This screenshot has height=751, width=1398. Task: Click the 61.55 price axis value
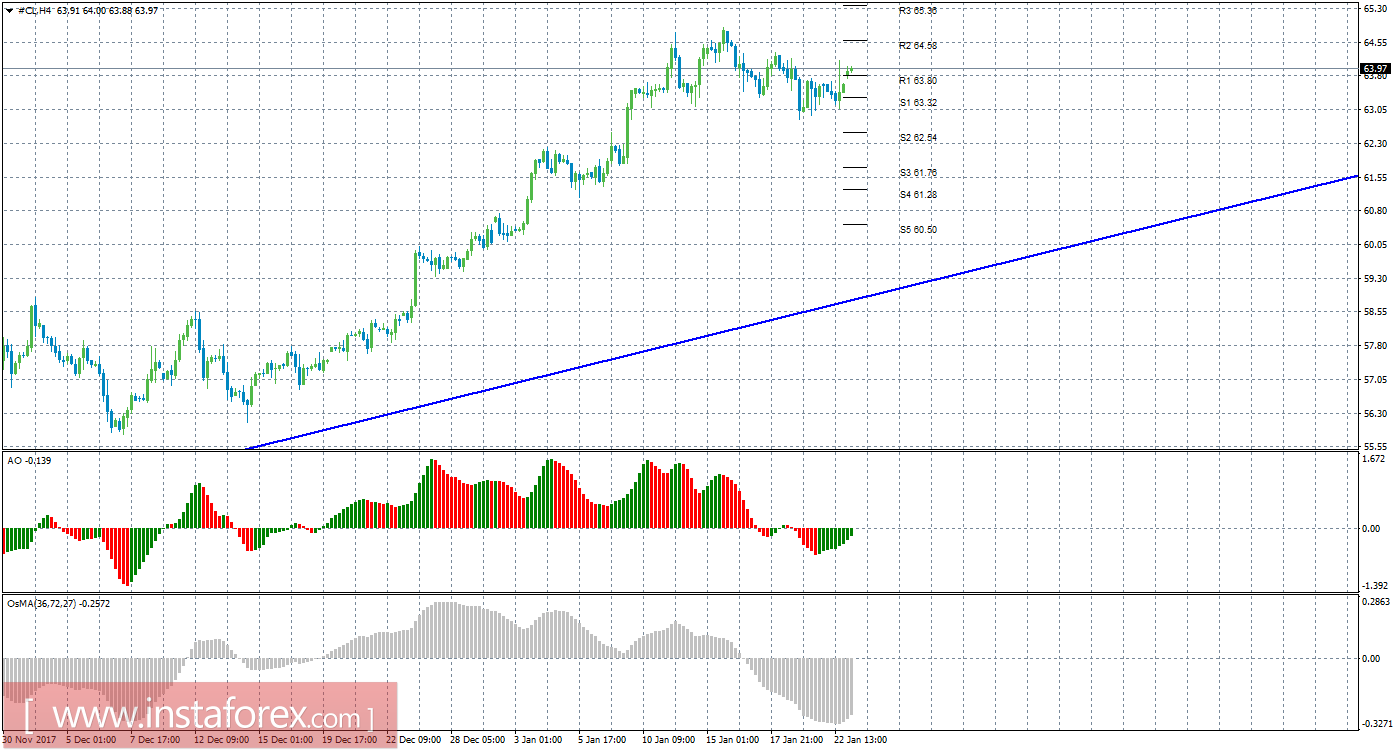point(1375,177)
